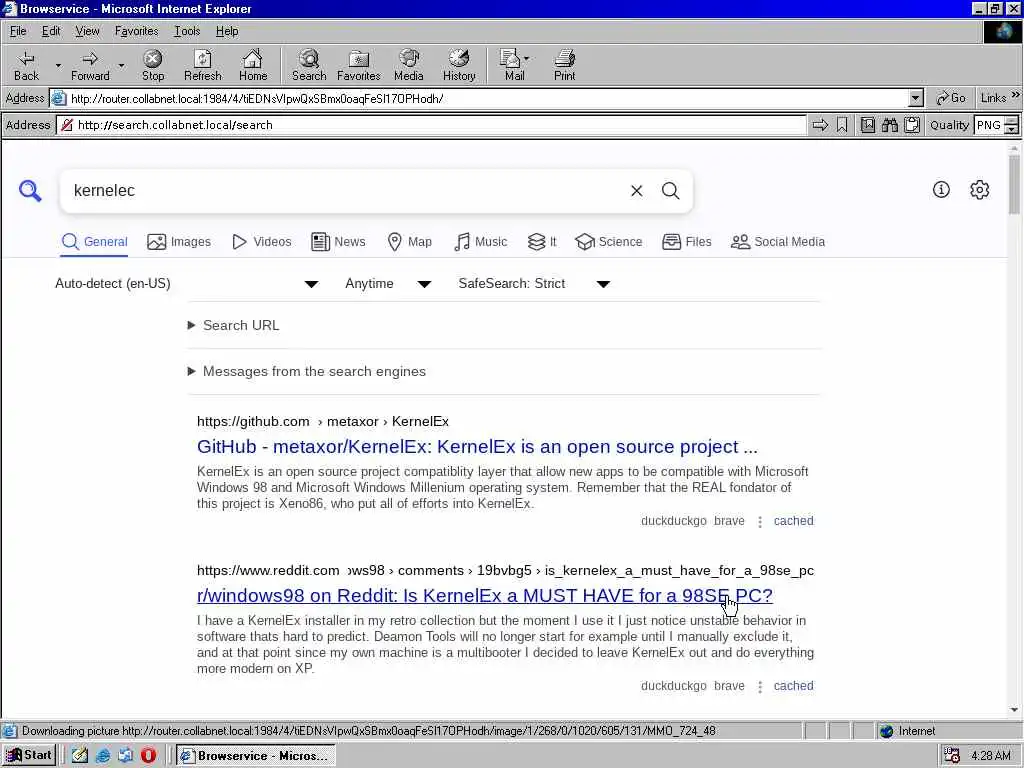Click the blue search logo

(30, 191)
